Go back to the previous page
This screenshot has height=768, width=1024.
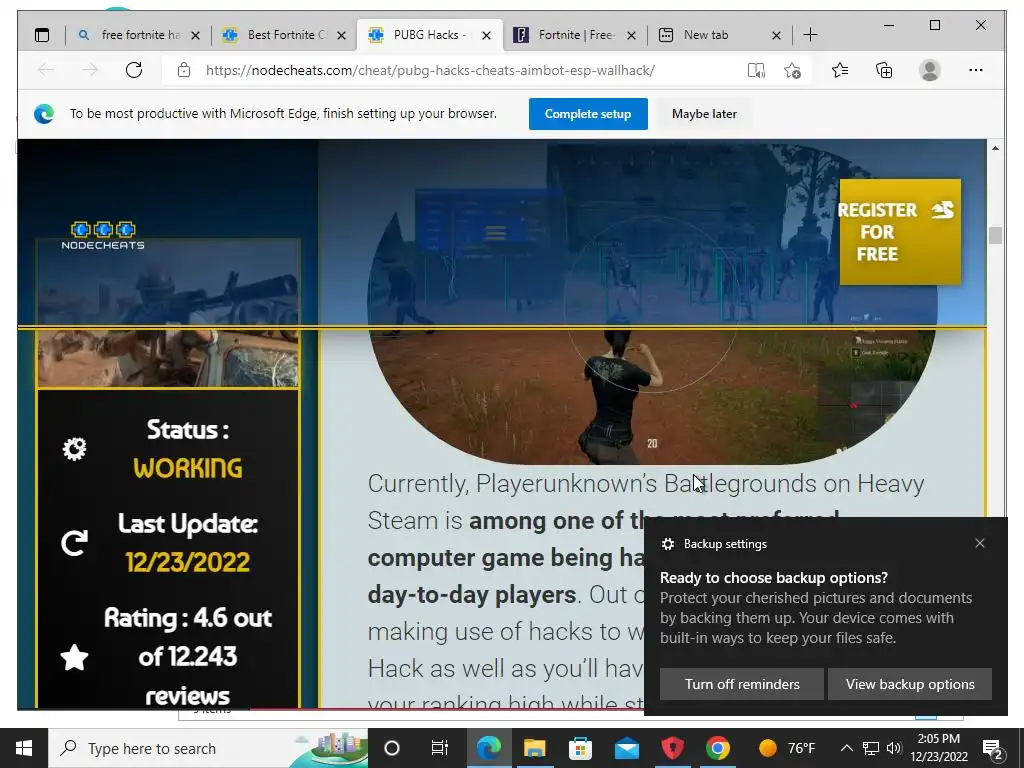coord(46,70)
